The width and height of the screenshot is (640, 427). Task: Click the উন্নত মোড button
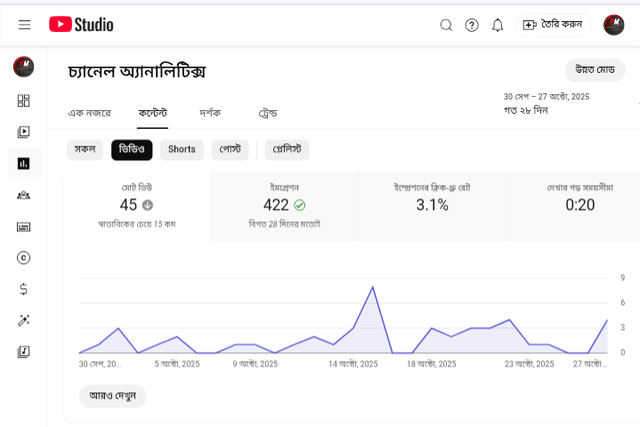pyautogui.click(x=594, y=70)
